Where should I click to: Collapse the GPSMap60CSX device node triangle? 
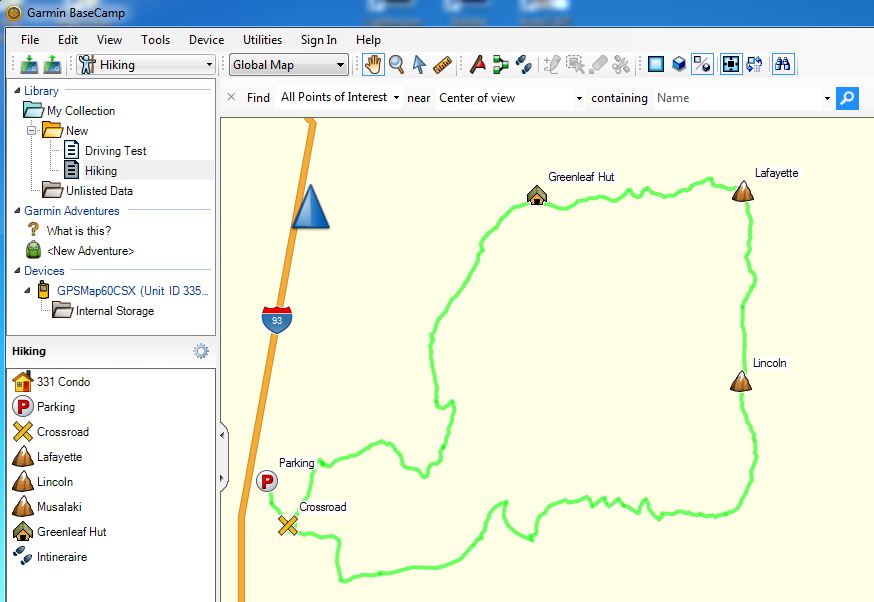tap(27, 290)
